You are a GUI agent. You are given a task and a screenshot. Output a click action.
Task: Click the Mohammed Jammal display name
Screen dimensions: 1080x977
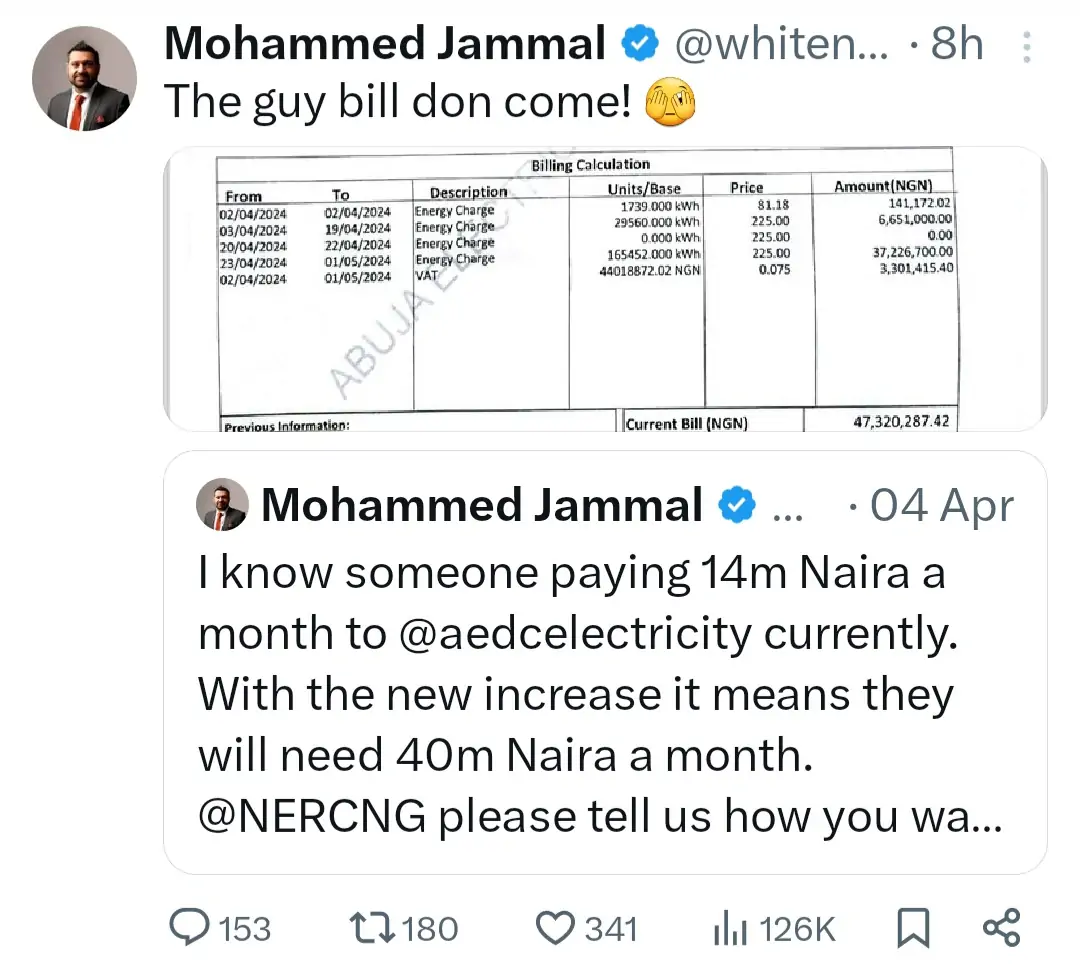click(x=385, y=44)
